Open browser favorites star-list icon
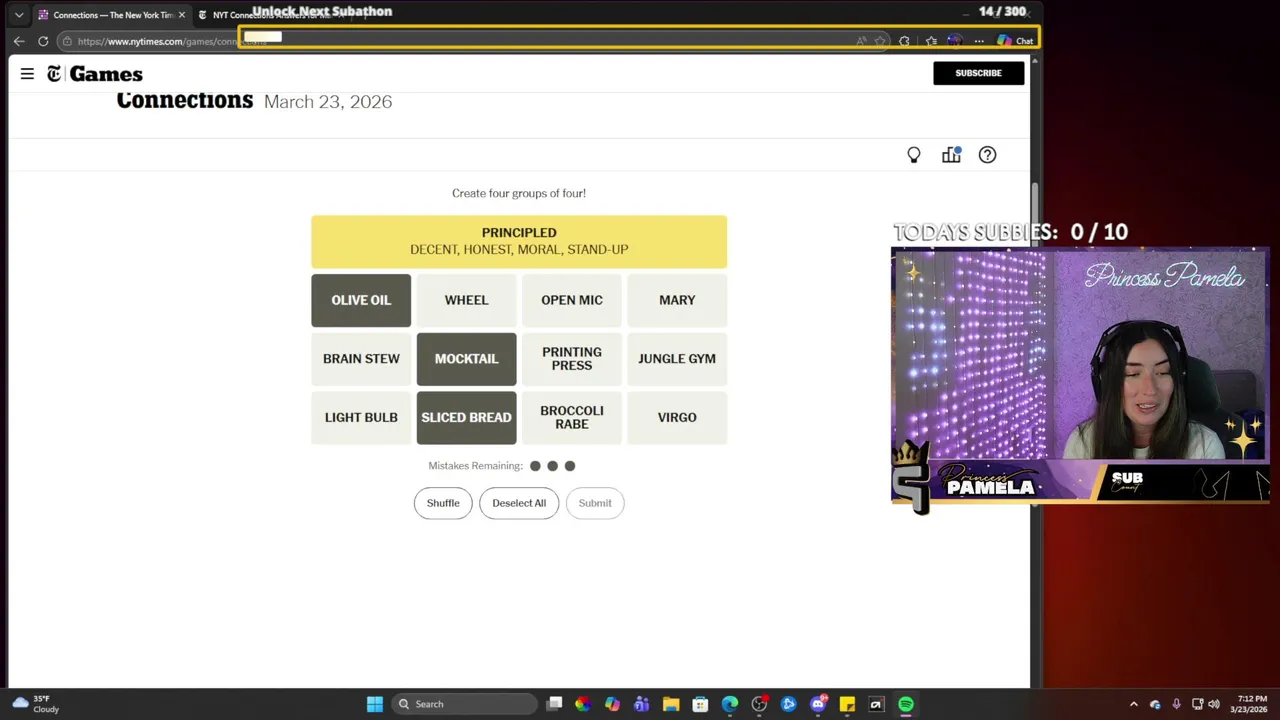This screenshot has width=1280, height=720. tap(931, 41)
